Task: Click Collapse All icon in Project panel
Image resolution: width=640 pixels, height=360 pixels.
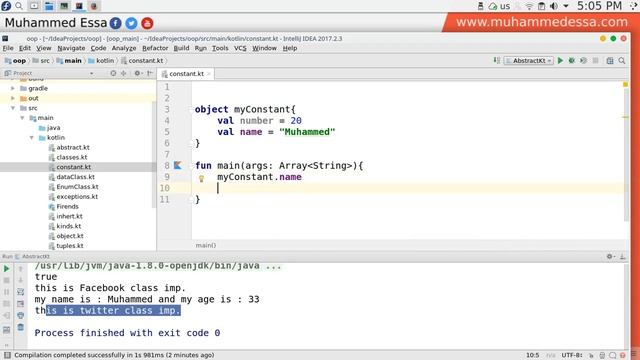Action: click(x=123, y=73)
